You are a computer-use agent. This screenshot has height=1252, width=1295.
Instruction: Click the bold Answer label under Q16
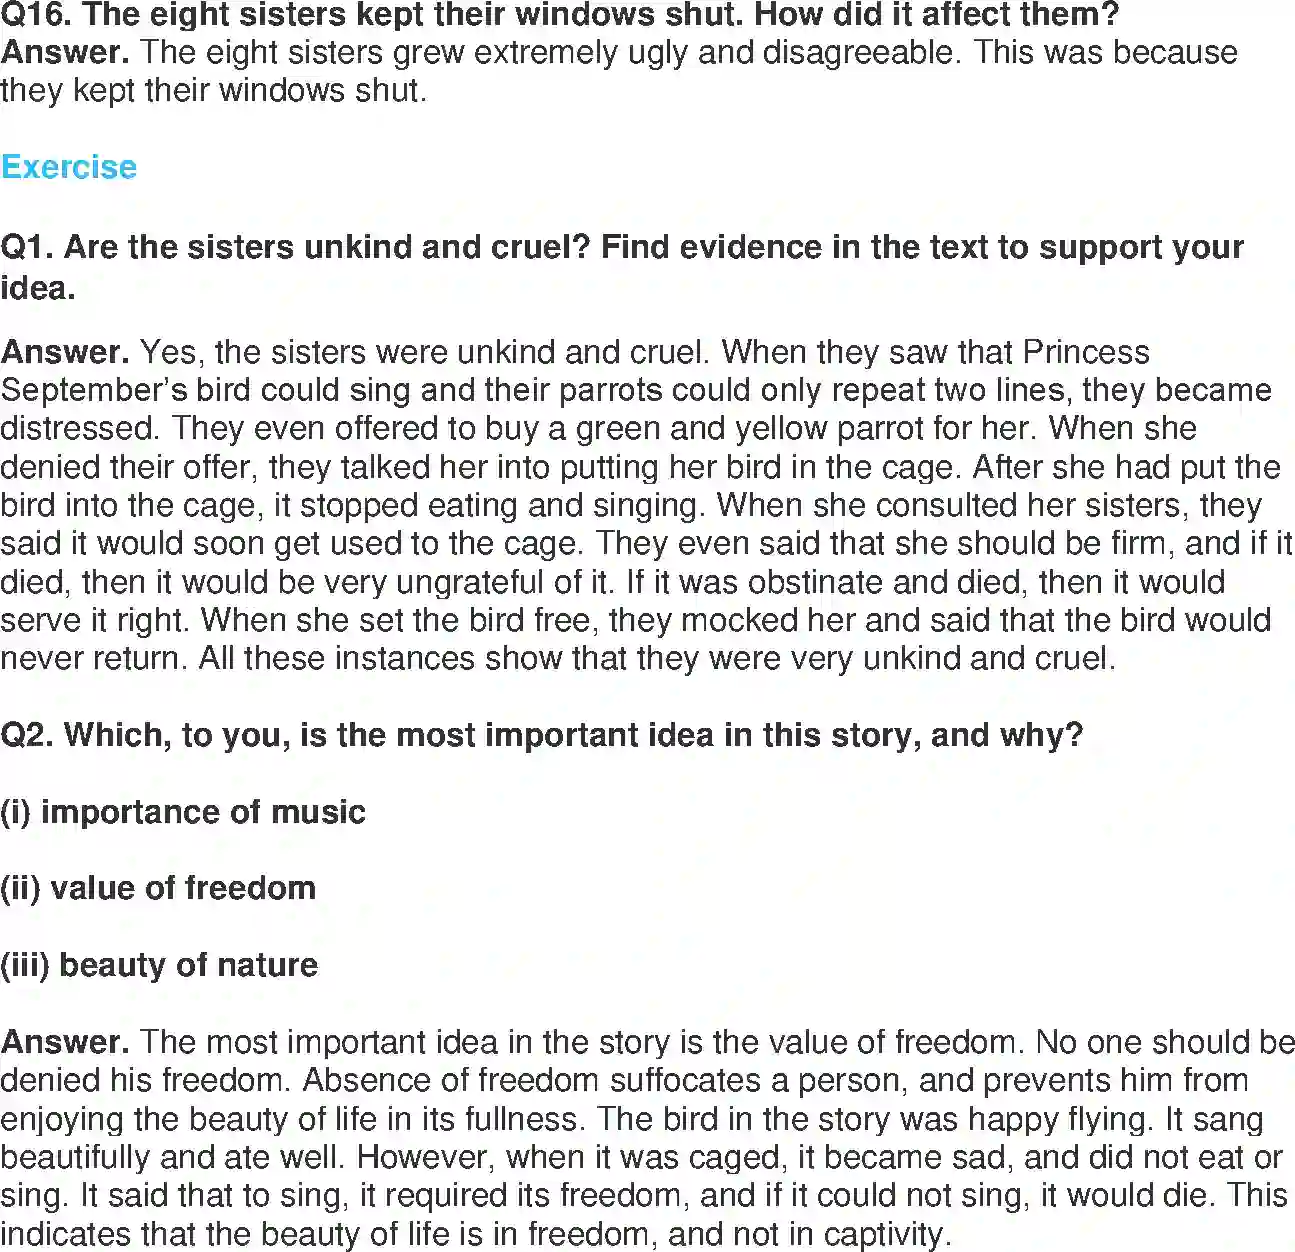pos(65,52)
